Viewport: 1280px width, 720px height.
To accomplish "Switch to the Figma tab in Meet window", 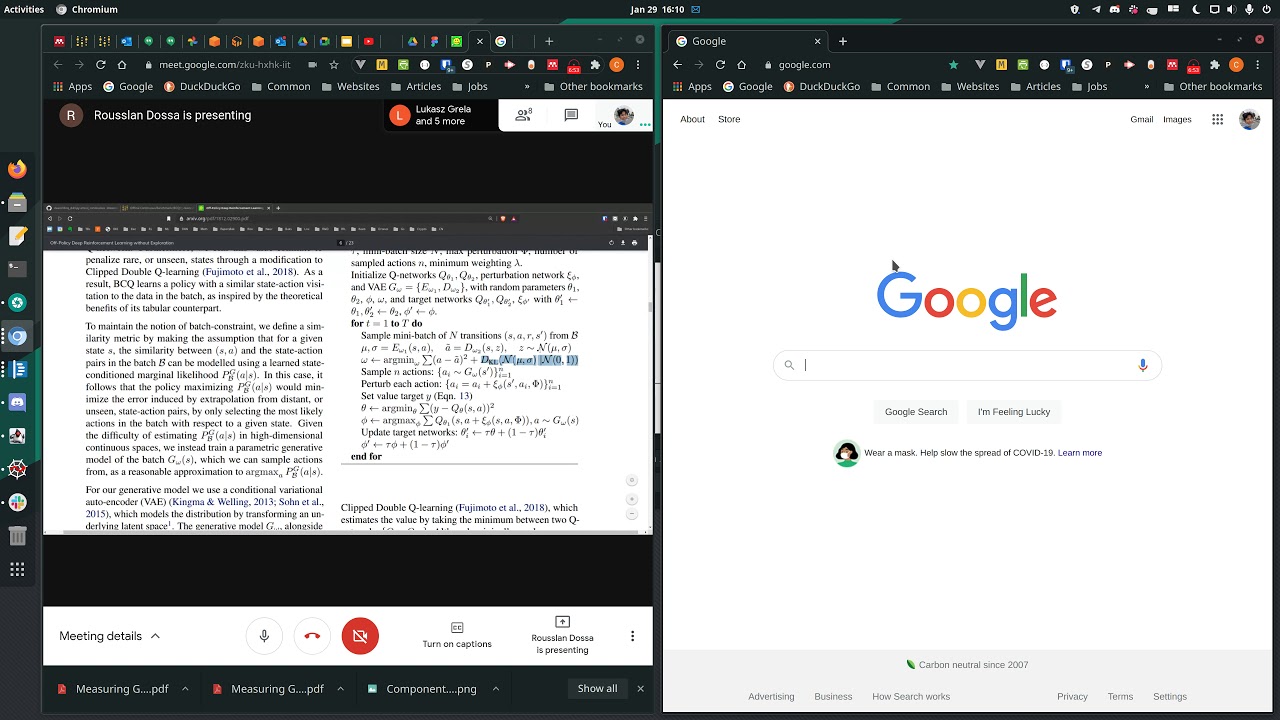I will click(435, 41).
